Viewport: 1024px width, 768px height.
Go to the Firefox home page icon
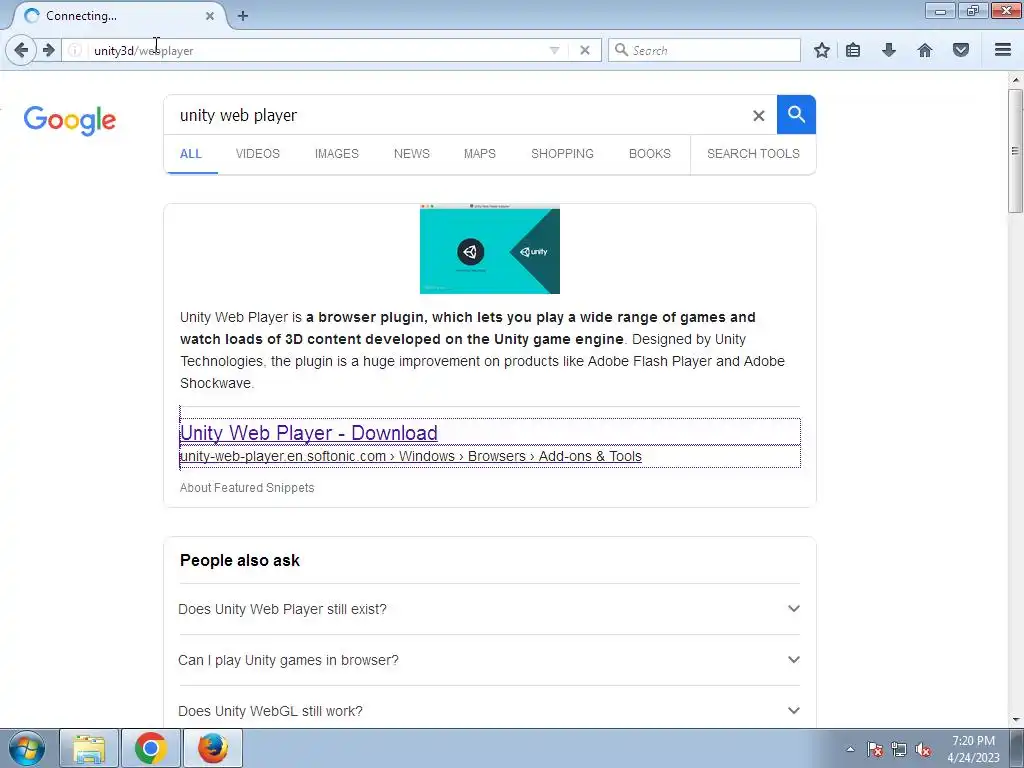(x=925, y=50)
